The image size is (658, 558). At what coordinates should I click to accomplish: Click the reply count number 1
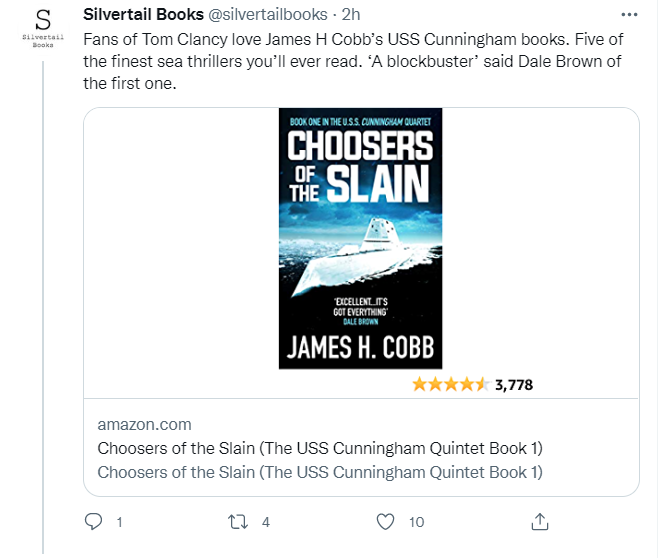pyautogui.click(x=119, y=521)
